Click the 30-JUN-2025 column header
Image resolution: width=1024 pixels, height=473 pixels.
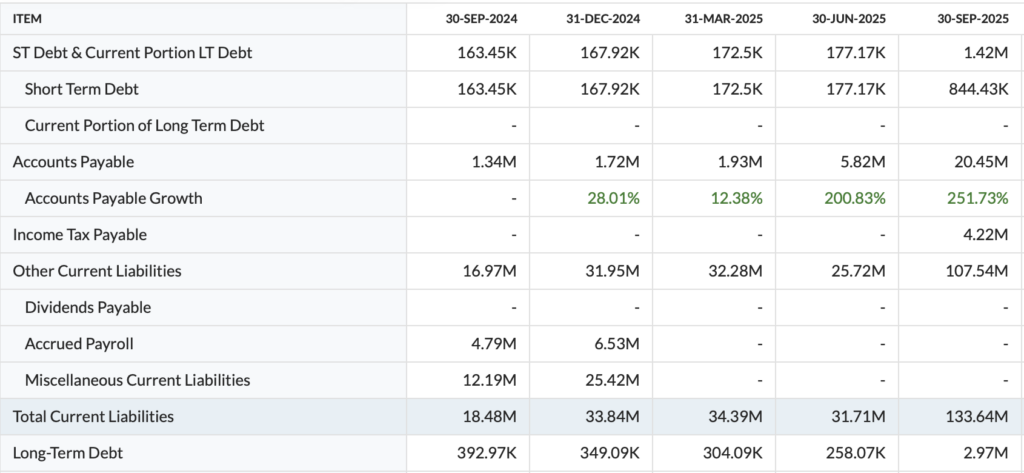click(x=849, y=18)
